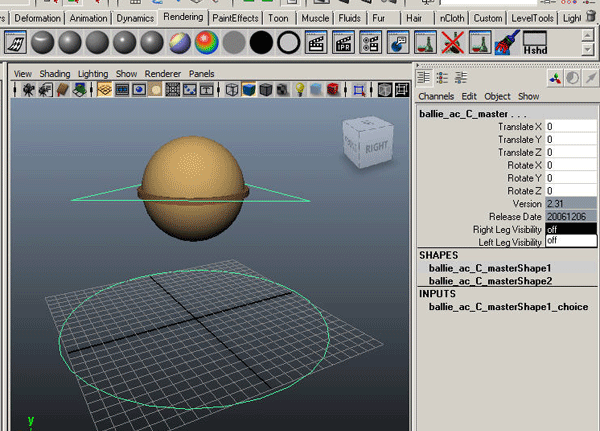Click the Select Camera viewport icon
Image resolution: width=600 pixels, height=431 pixels.
28,90
